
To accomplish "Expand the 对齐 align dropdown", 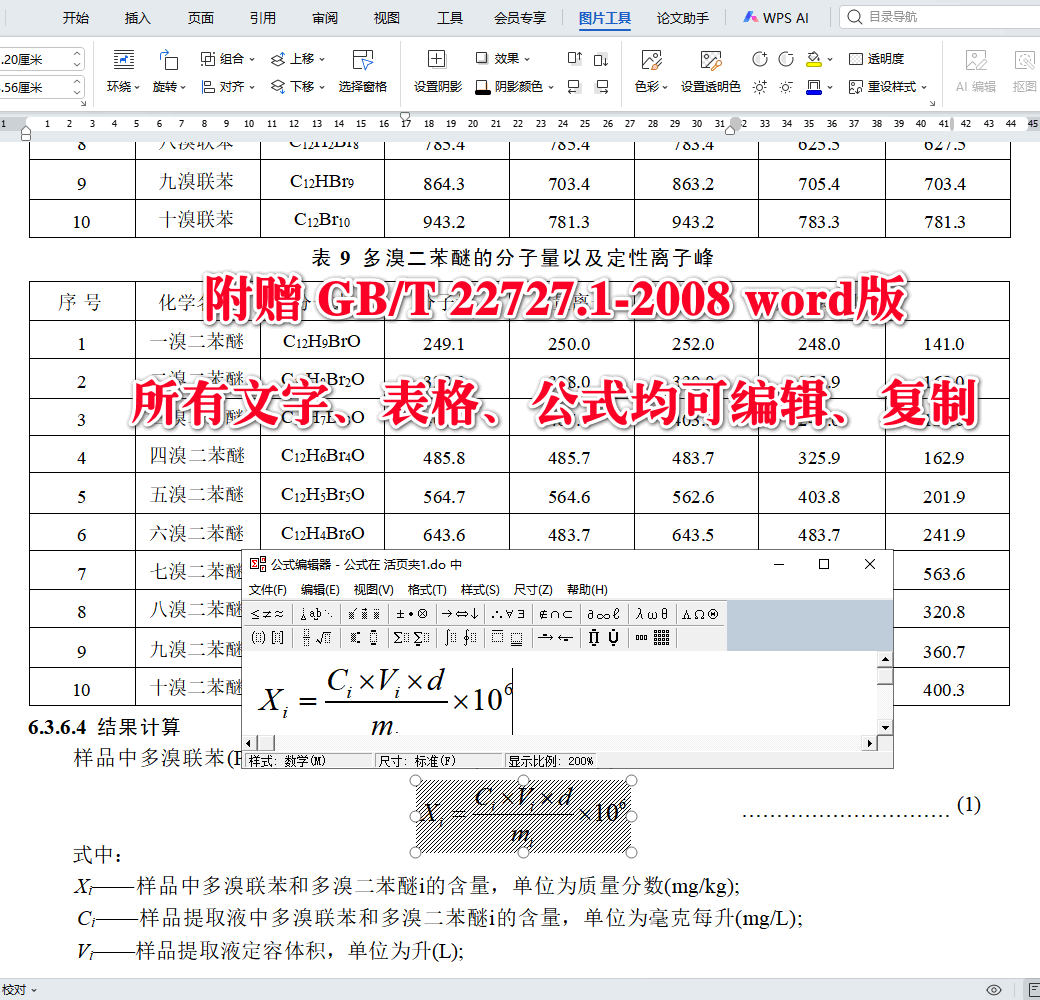I will pos(252,87).
